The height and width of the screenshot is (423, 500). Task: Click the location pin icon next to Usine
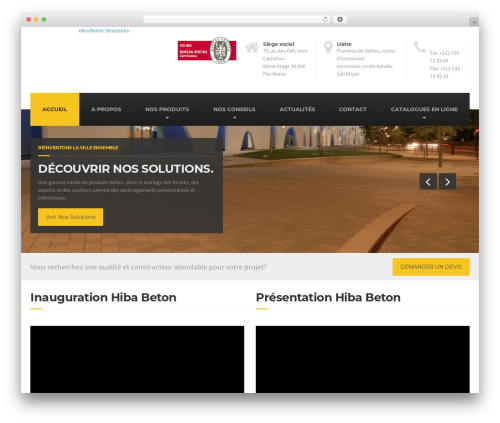click(x=328, y=47)
